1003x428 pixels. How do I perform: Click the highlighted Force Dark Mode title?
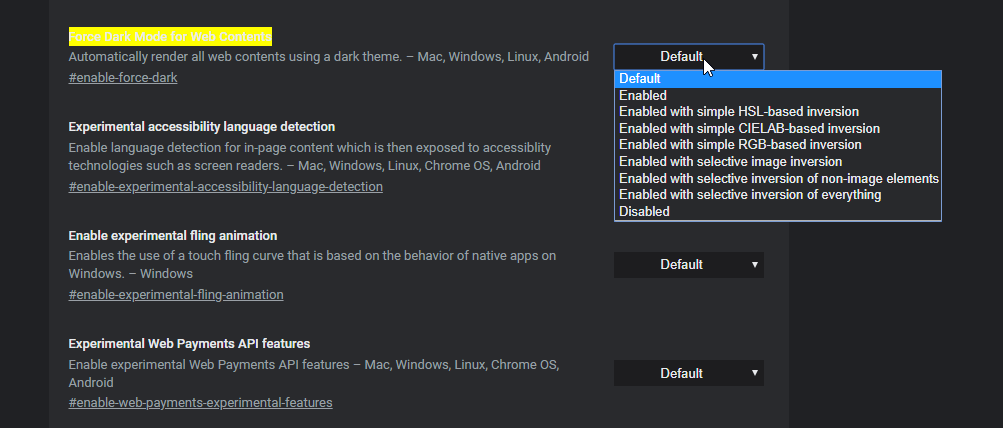(169, 37)
